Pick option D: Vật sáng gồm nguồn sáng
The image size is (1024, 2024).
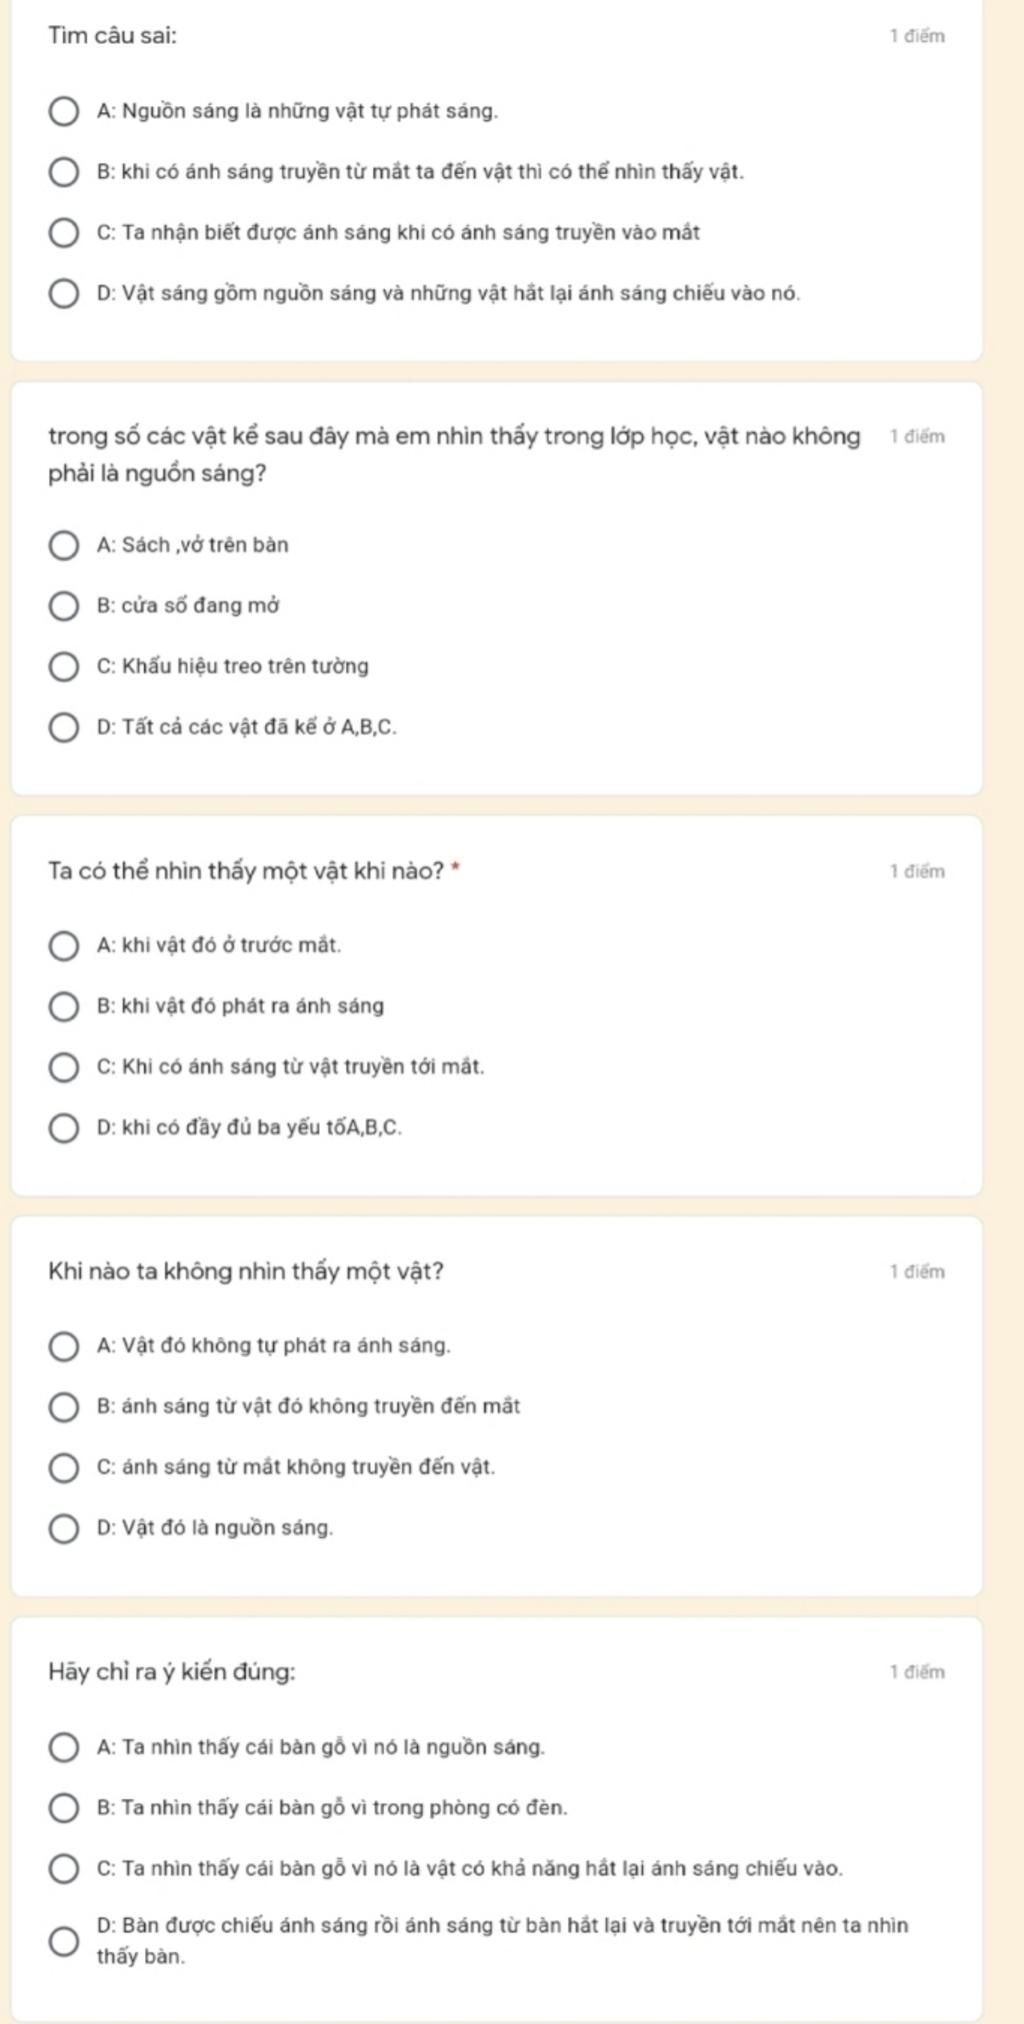point(64,294)
